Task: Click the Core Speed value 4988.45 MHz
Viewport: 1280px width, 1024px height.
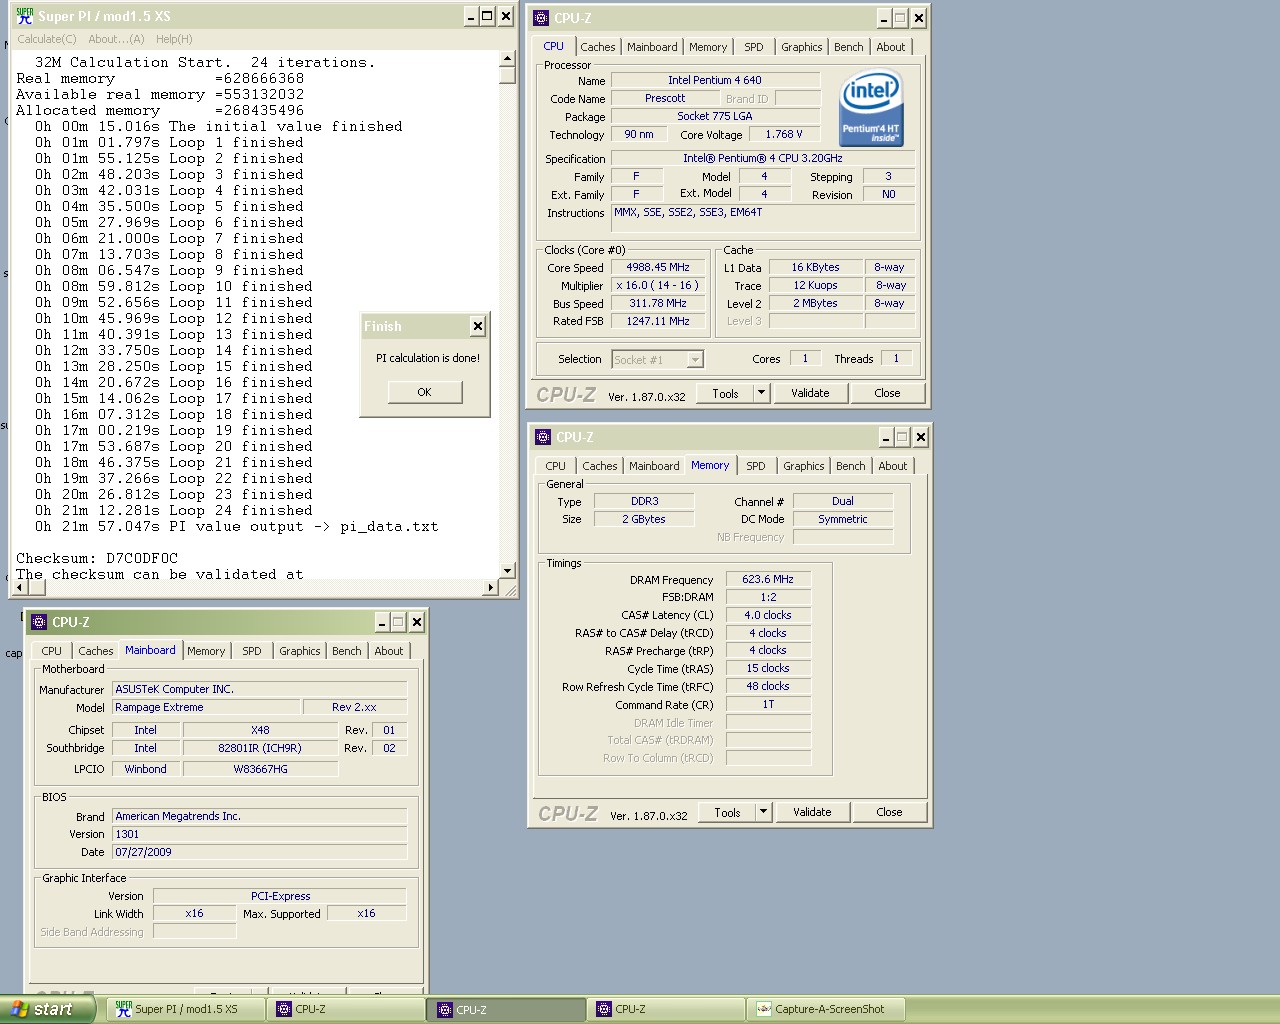Action: pyautogui.click(x=657, y=268)
